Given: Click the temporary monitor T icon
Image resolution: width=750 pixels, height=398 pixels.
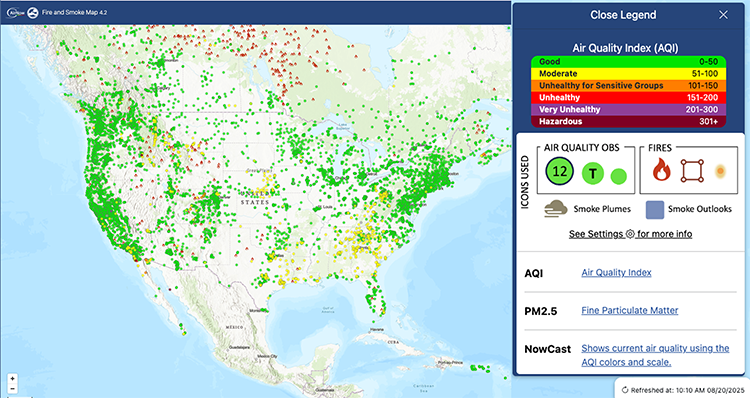Looking at the screenshot, I should click(593, 173).
